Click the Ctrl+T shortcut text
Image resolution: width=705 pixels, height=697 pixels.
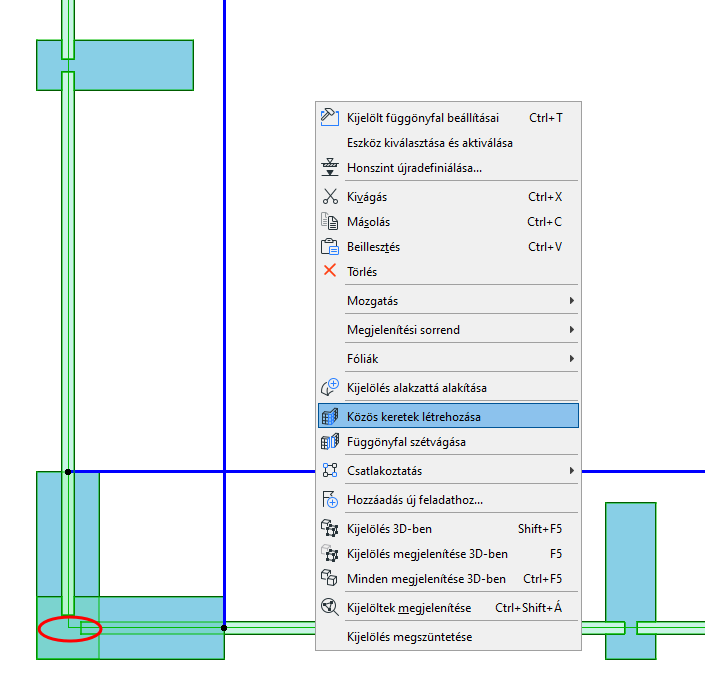pyautogui.click(x=545, y=118)
